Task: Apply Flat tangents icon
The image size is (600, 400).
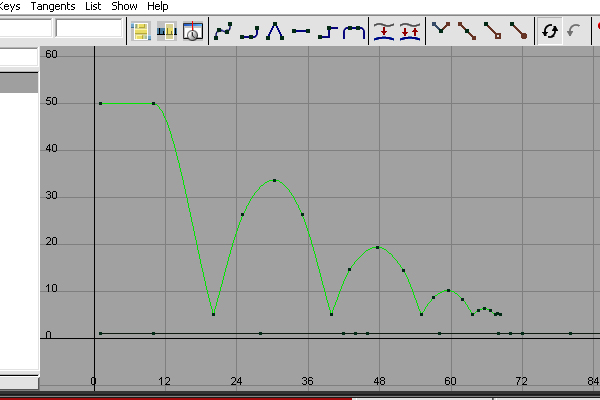Action: pos(301,31)
